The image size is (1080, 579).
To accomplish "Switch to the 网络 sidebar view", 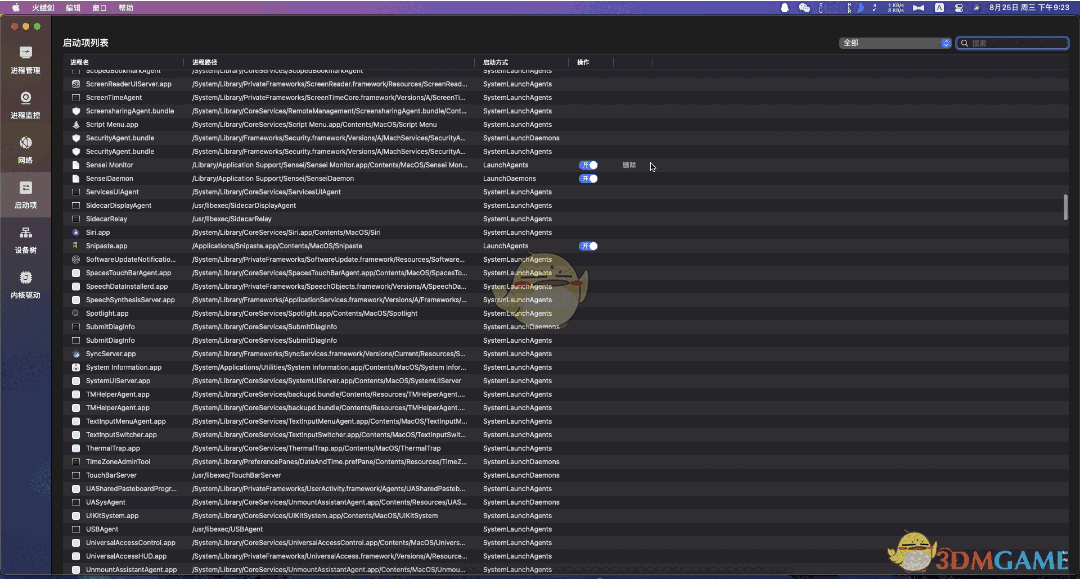I will click(26, 148).
